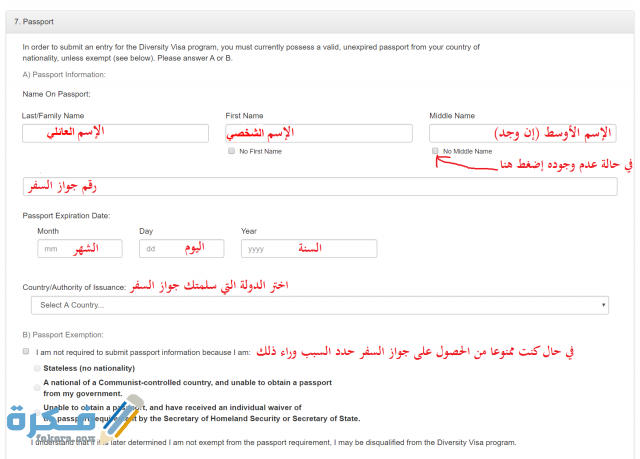Check the No Middle Name box
This screenshot has height=459, width=640.
tap(435, 151)
